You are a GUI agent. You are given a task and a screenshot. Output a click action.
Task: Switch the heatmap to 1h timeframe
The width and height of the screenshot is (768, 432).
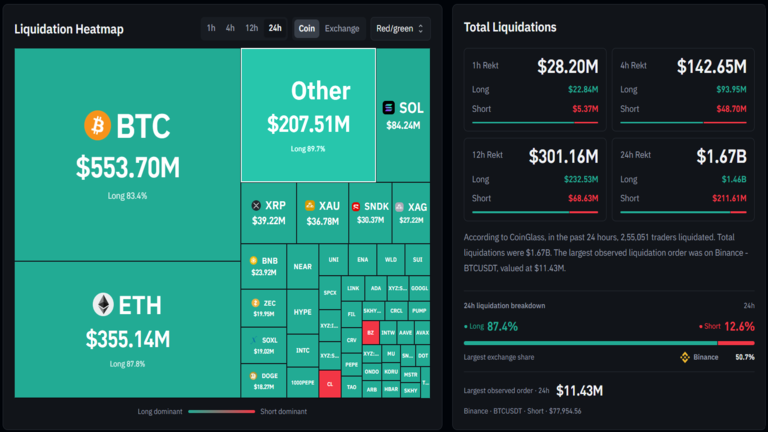tap(211, 28)
